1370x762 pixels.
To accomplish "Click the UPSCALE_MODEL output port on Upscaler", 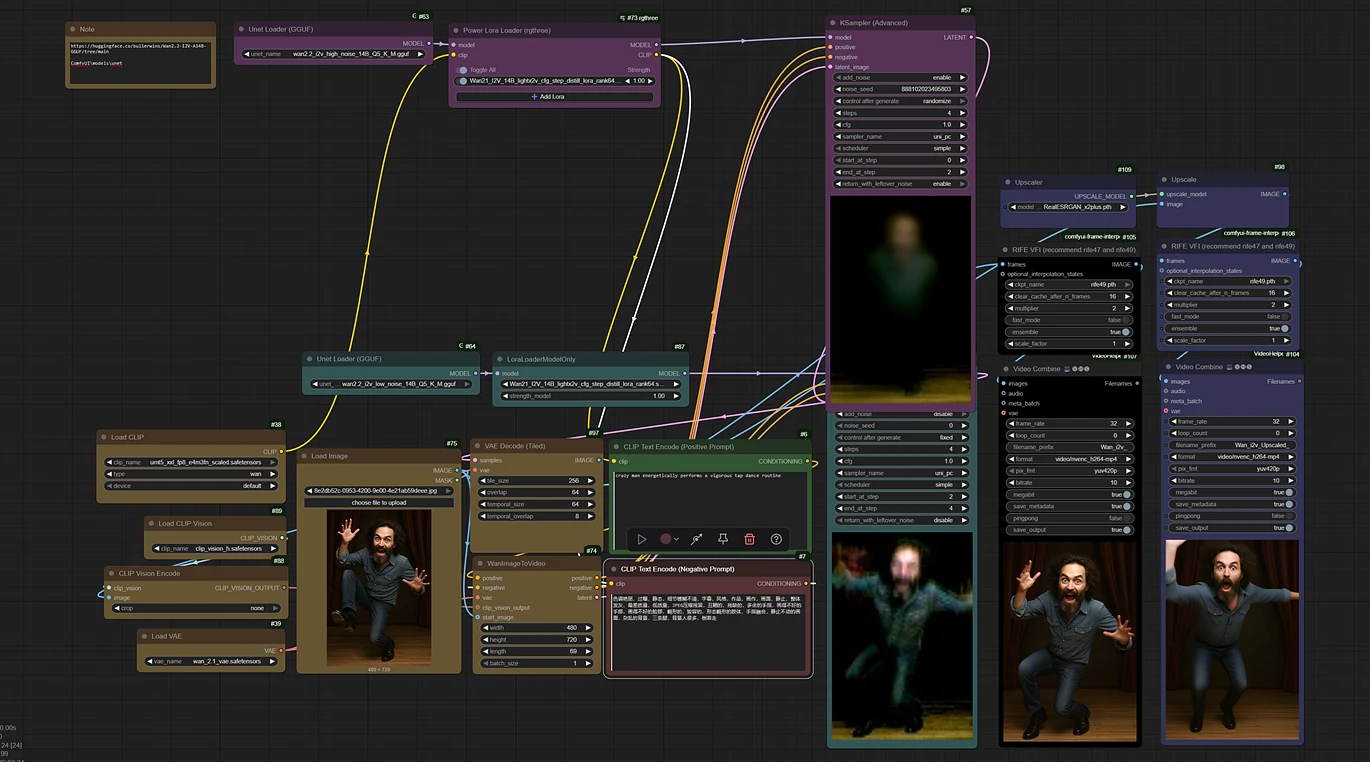I will click(x=1133, y=196).
